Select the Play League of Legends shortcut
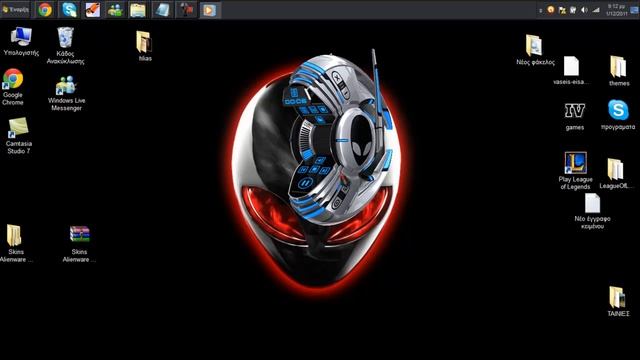The image size is (640, 360). click(x=576, y=171)
